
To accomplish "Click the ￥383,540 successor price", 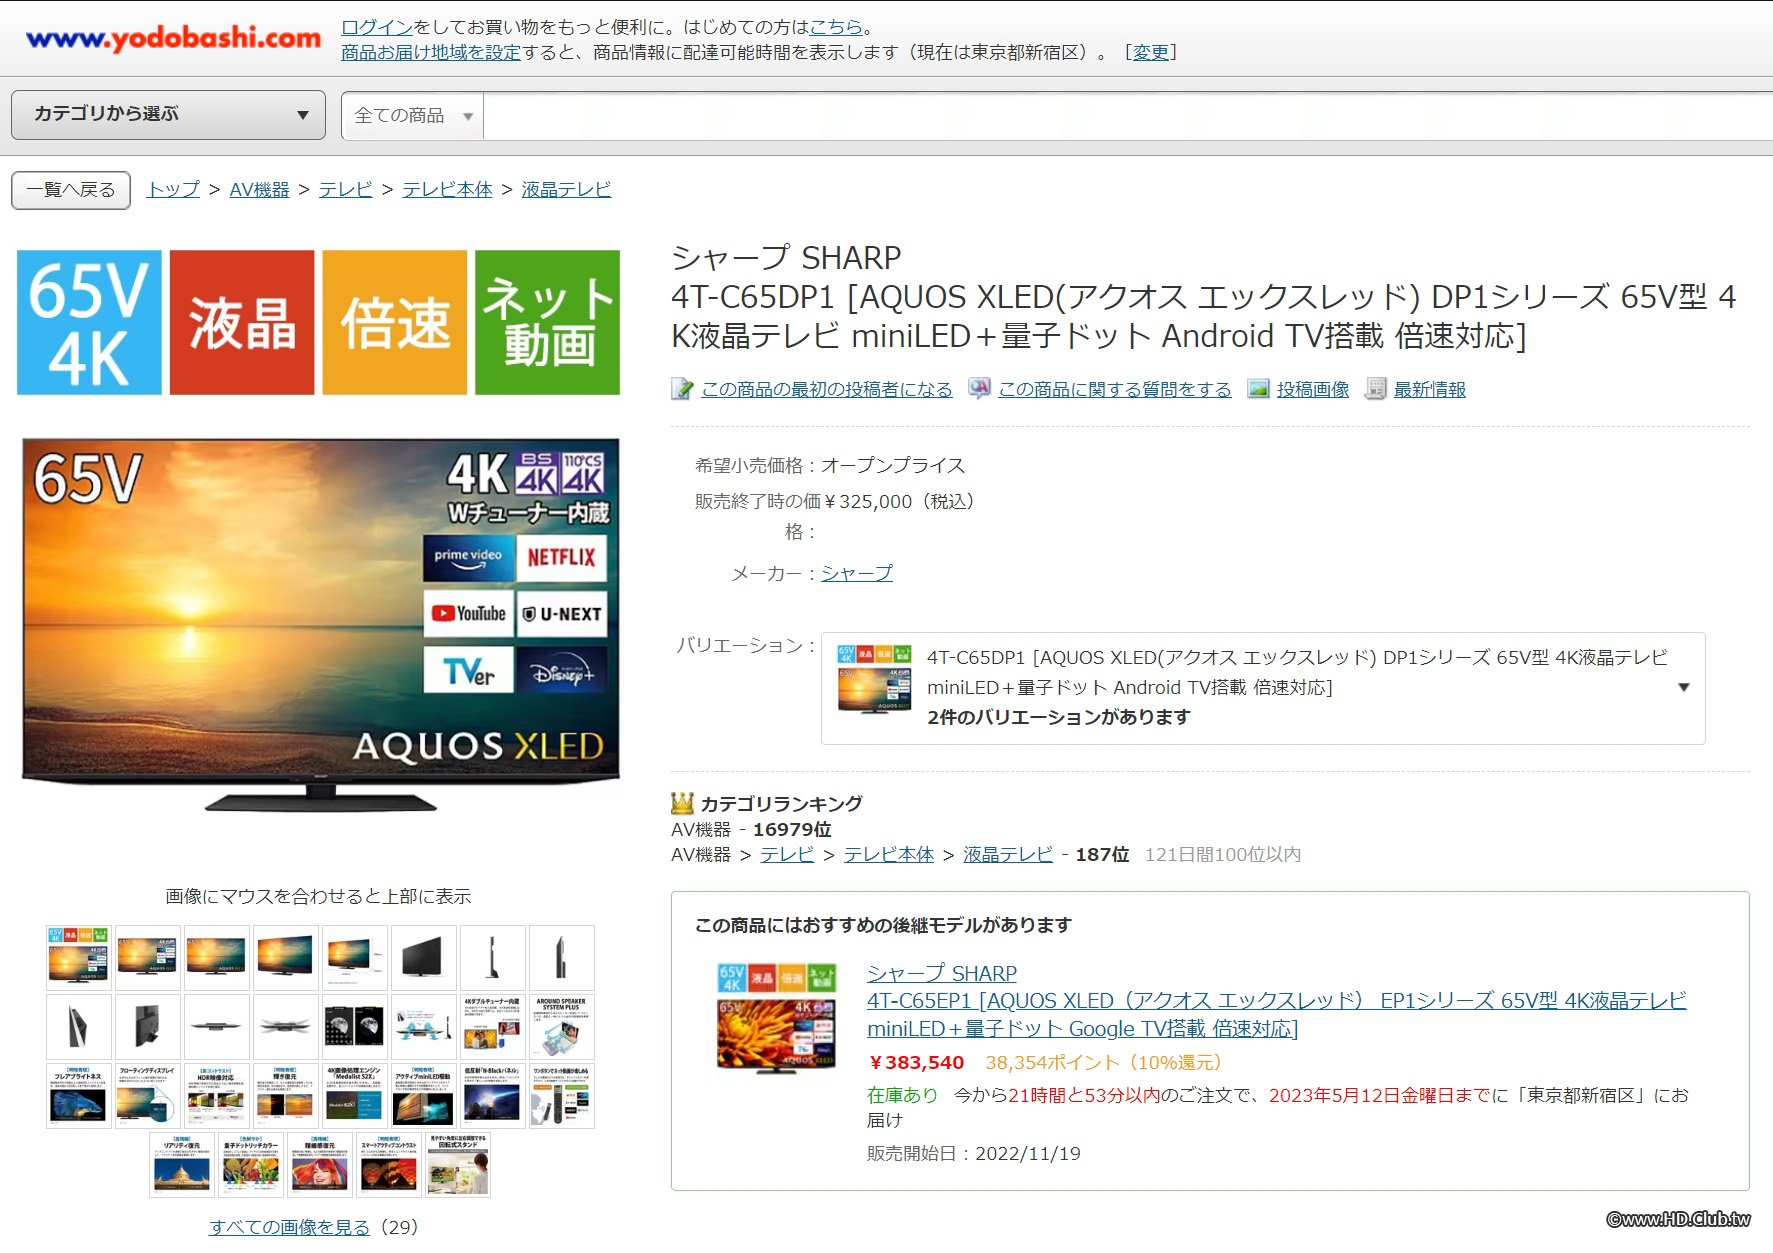I will (916, 1062).
